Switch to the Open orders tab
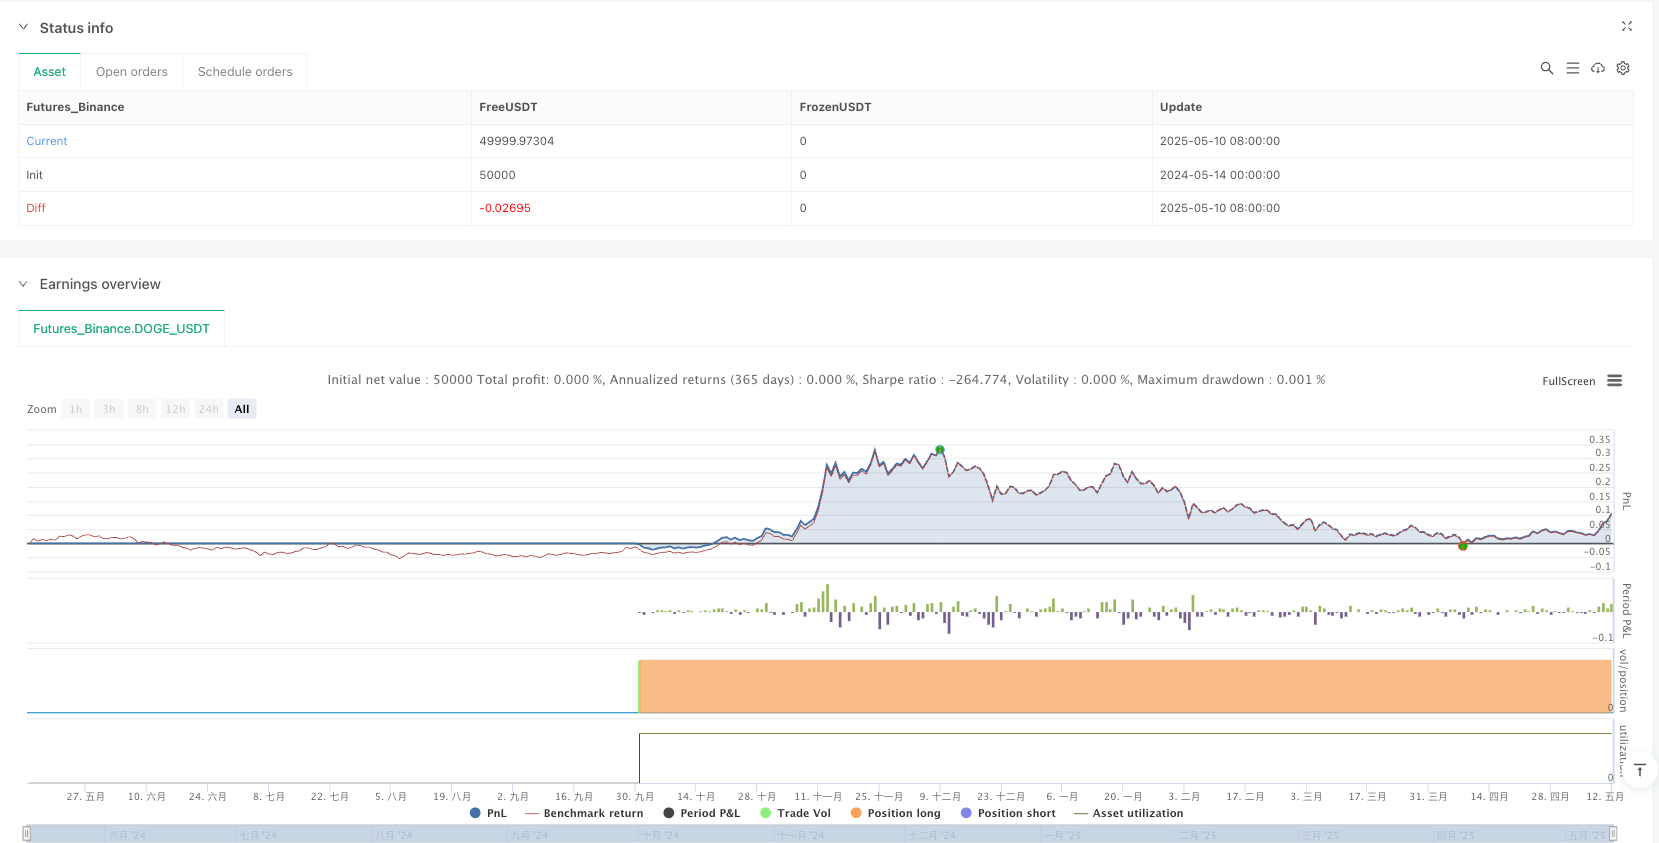The image size is (1659, 843). 131,72
